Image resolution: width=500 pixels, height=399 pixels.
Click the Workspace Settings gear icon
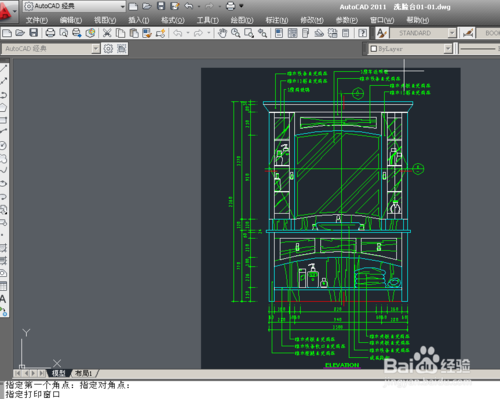pos(108,49)
